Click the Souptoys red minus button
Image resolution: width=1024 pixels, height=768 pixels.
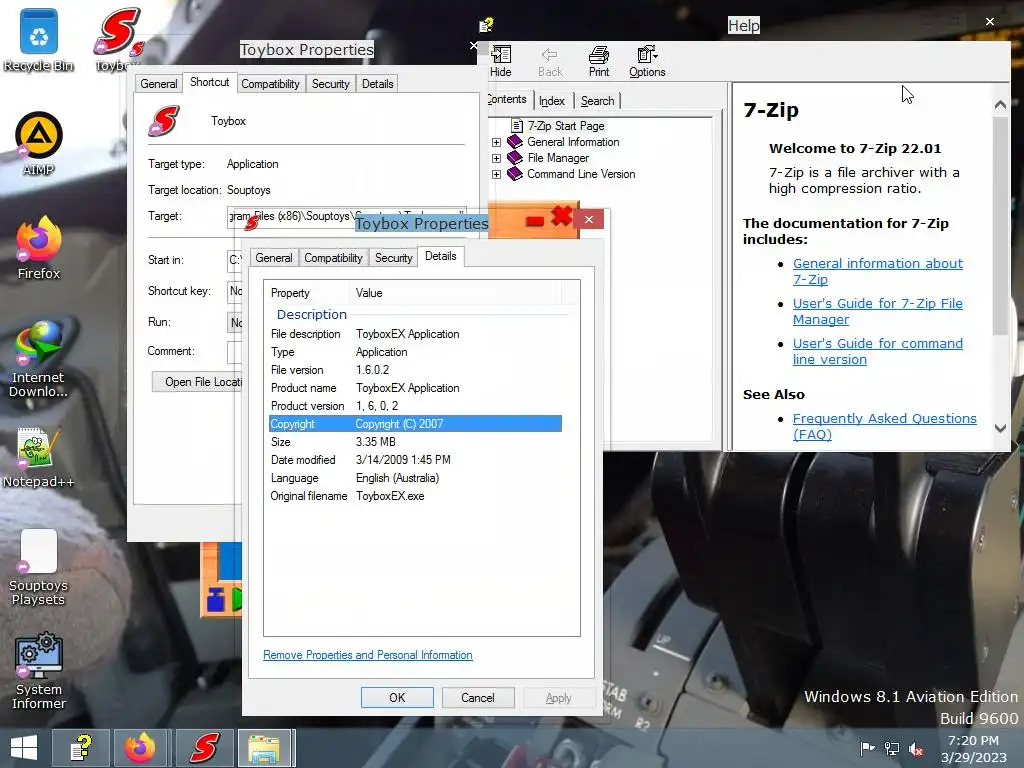tap(535, 221)
